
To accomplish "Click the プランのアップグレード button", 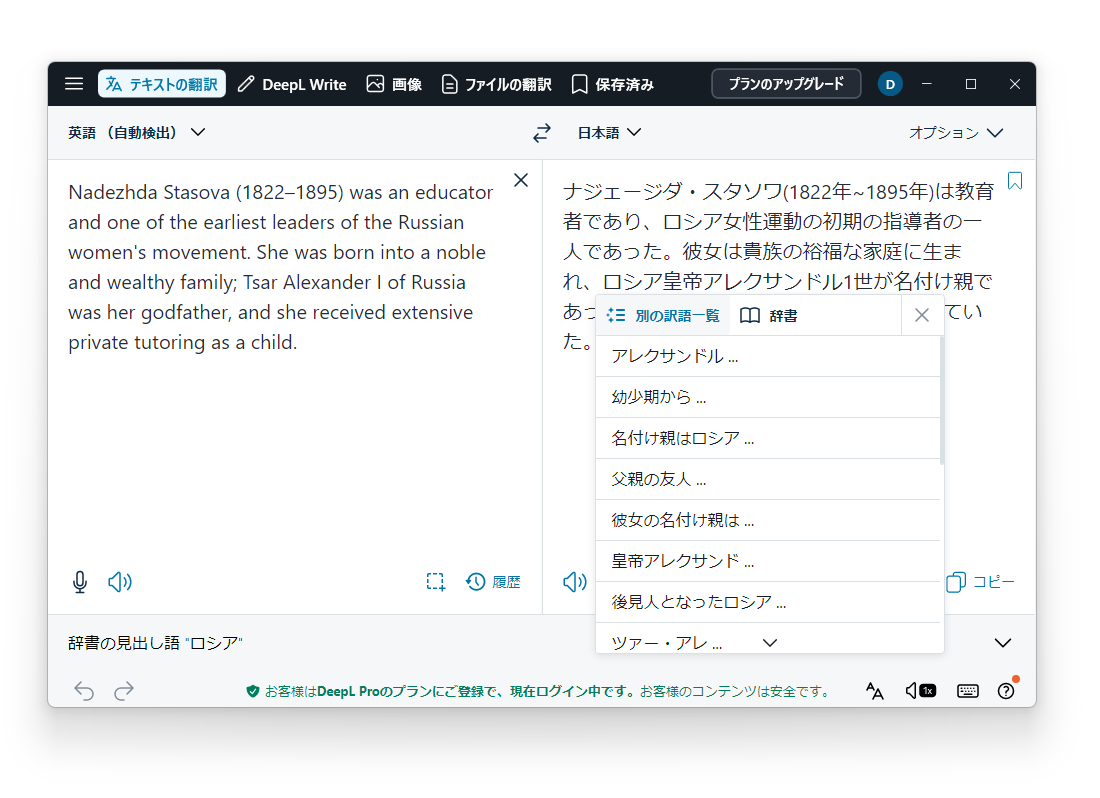I will [786, 84].
